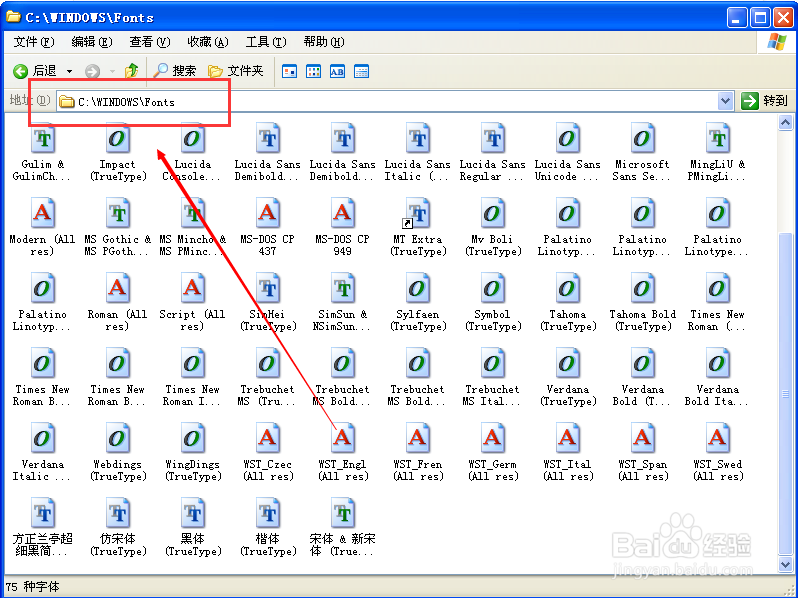Select the Microsoft Sans Serif font icon

pos(642,138)
